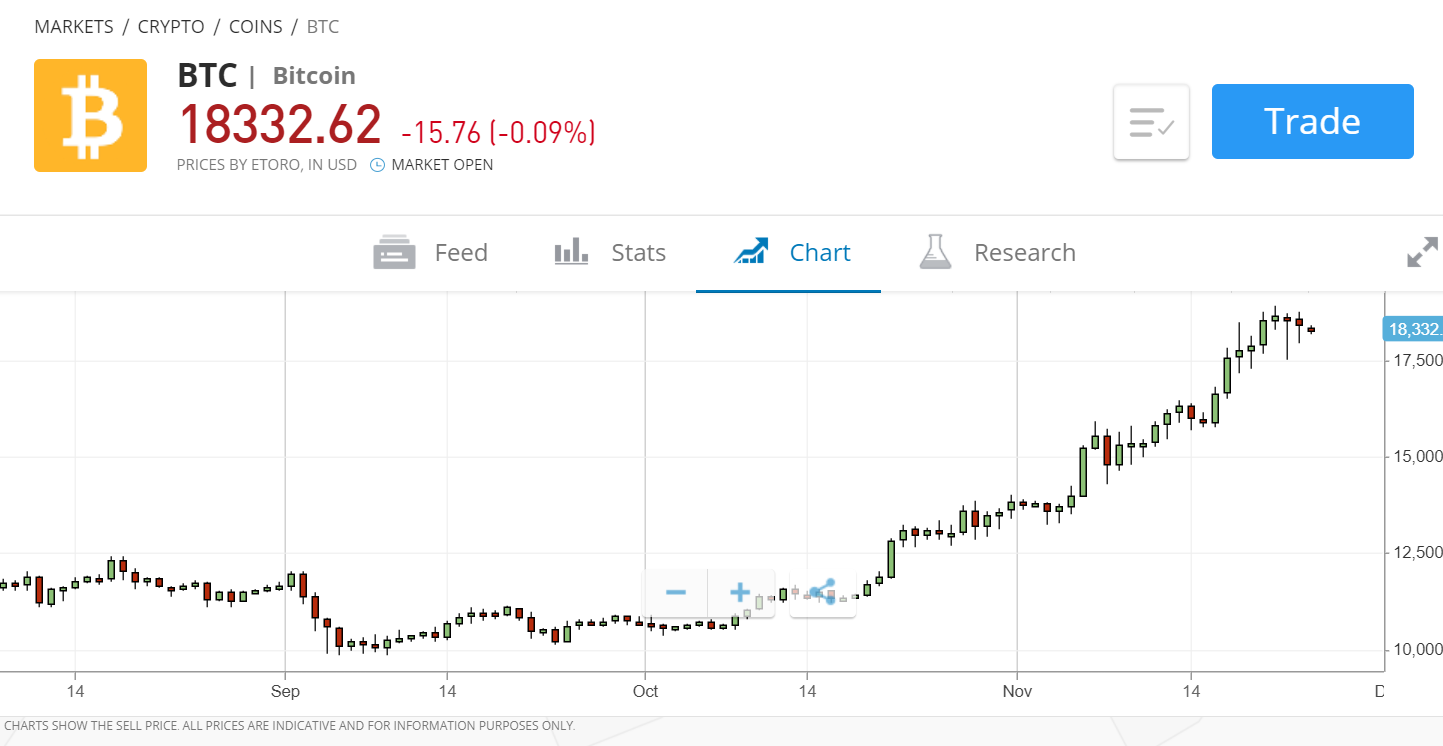
Task: Zoom in the chart with plus button
Action: click(x=740, y=593)
